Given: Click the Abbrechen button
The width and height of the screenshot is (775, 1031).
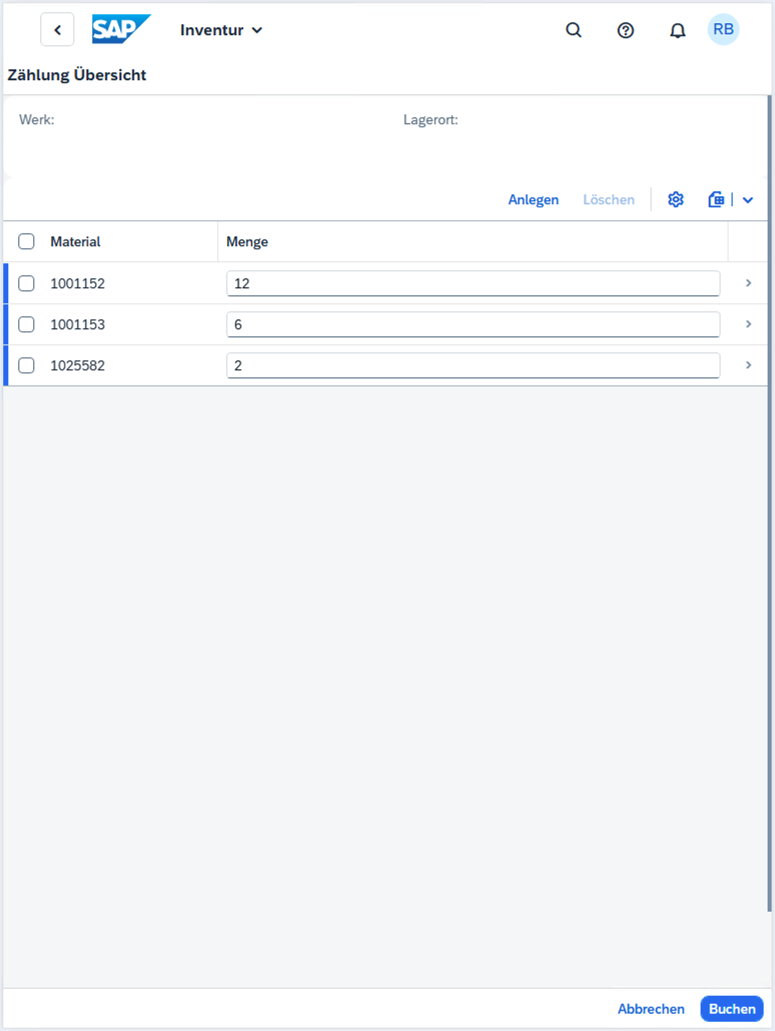Looking at the screenshot, I should point(651,1009).
